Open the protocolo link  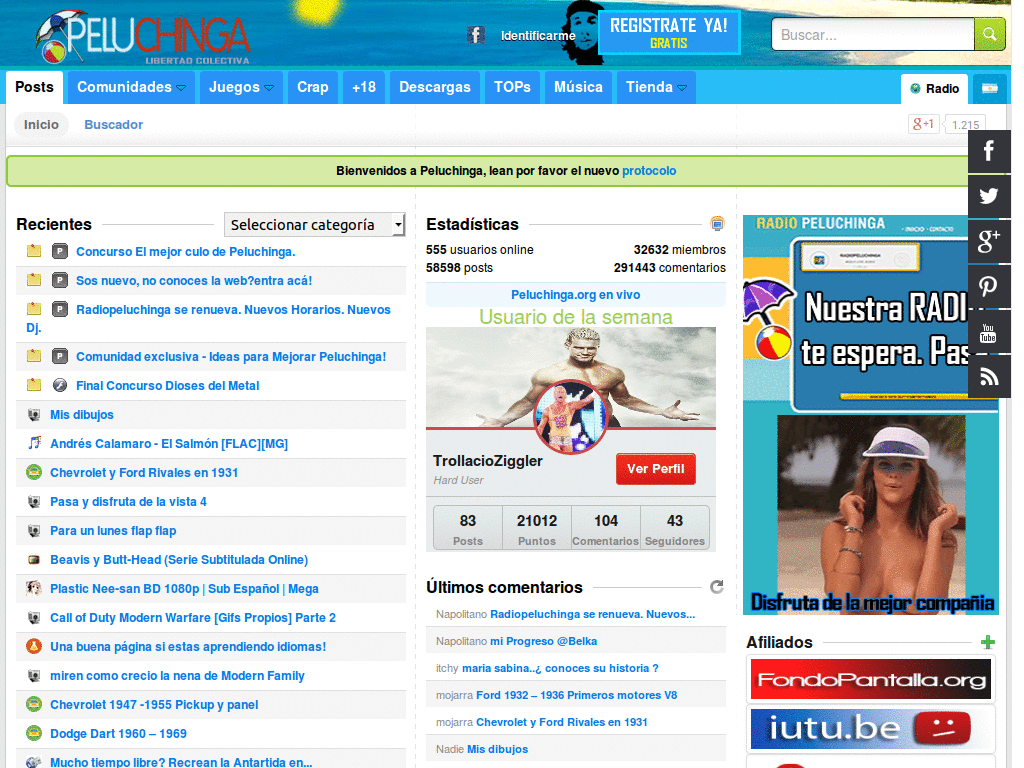tap(649, 171)
